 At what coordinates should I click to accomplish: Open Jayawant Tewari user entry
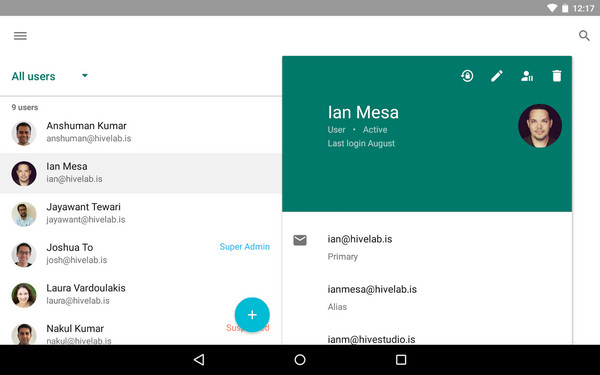pos(141,214)
